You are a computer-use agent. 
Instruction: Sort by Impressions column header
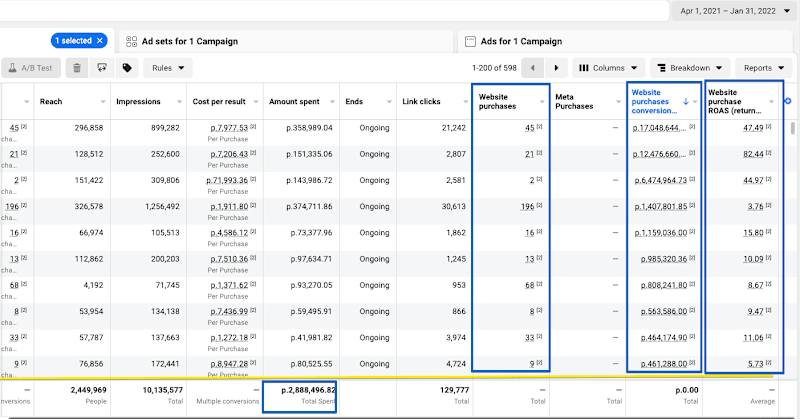138,102
